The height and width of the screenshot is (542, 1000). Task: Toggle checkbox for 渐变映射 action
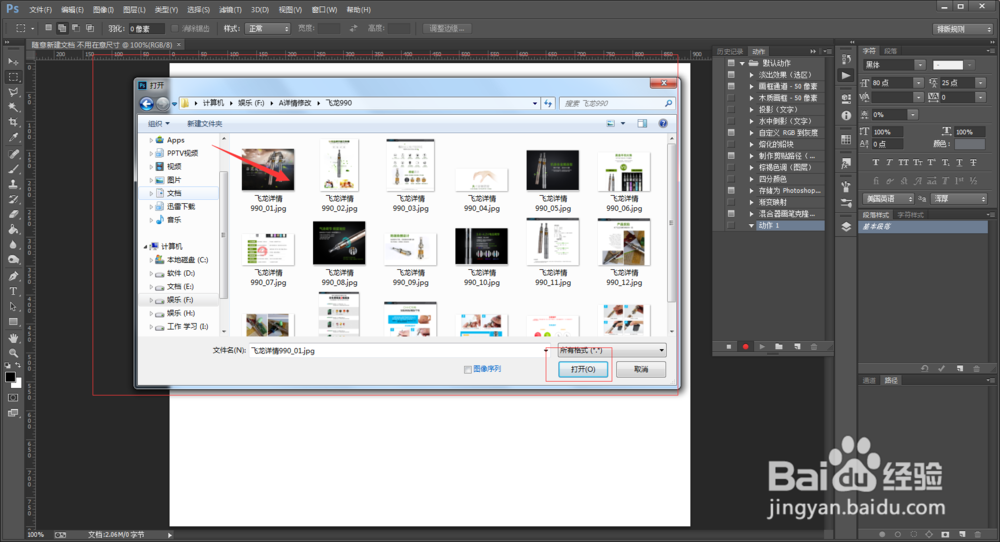tap(731, 202)
